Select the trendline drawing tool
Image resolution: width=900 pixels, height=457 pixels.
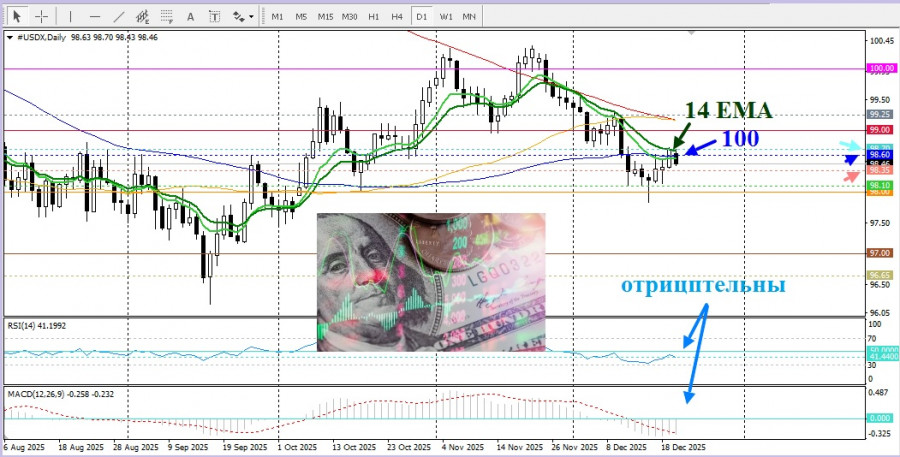coord(118,17)
